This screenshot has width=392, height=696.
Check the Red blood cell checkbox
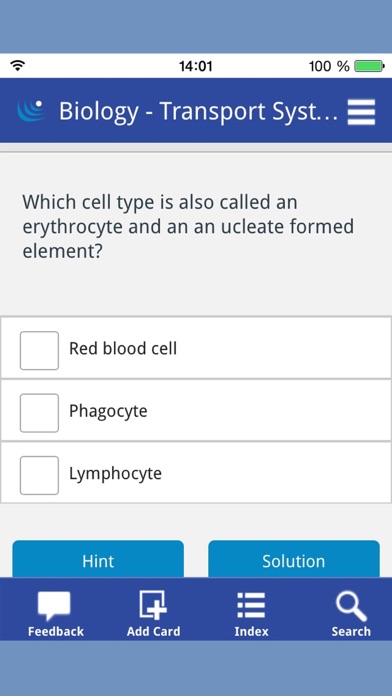coord(39,350)
